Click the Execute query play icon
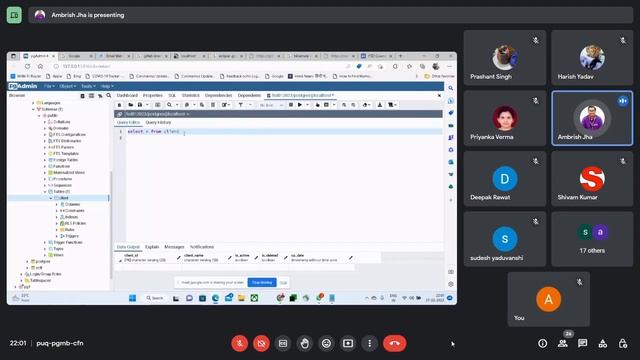640x360 pixels. click(x=300, y=105)
